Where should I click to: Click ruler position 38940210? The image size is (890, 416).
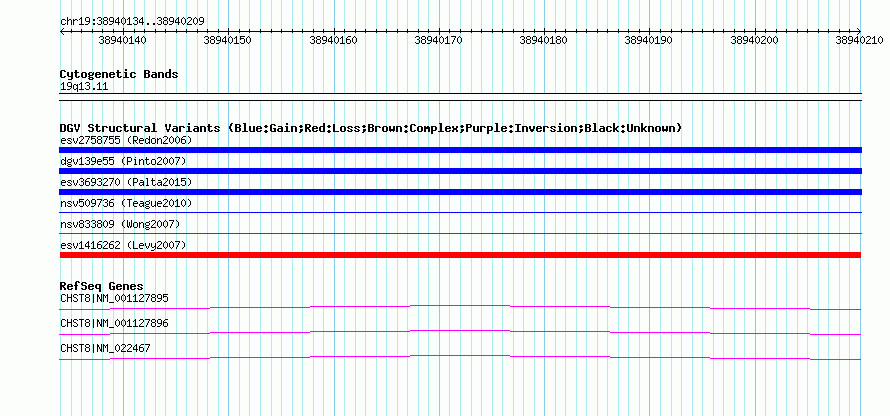(x=859, y=40)
